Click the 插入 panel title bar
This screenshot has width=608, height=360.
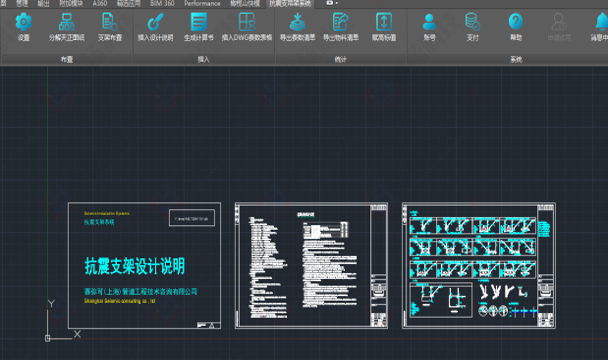(x=204, y=59)
